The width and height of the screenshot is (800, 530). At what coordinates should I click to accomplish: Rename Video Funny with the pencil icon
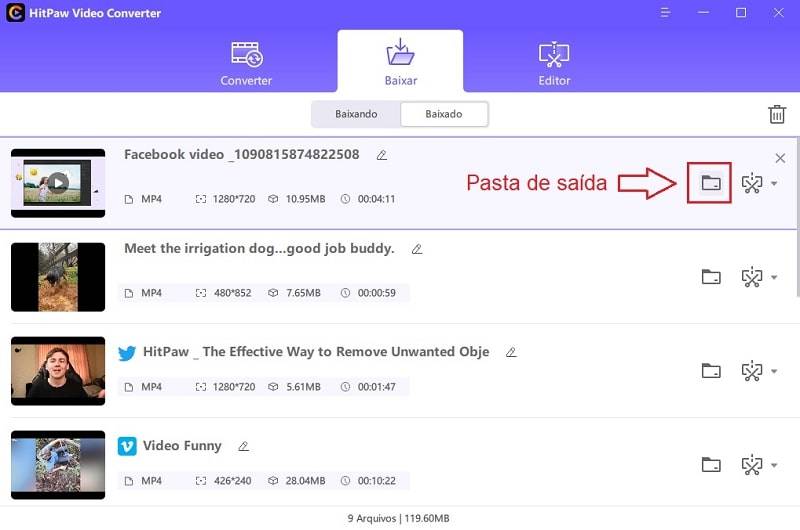(x=243, y=446)
